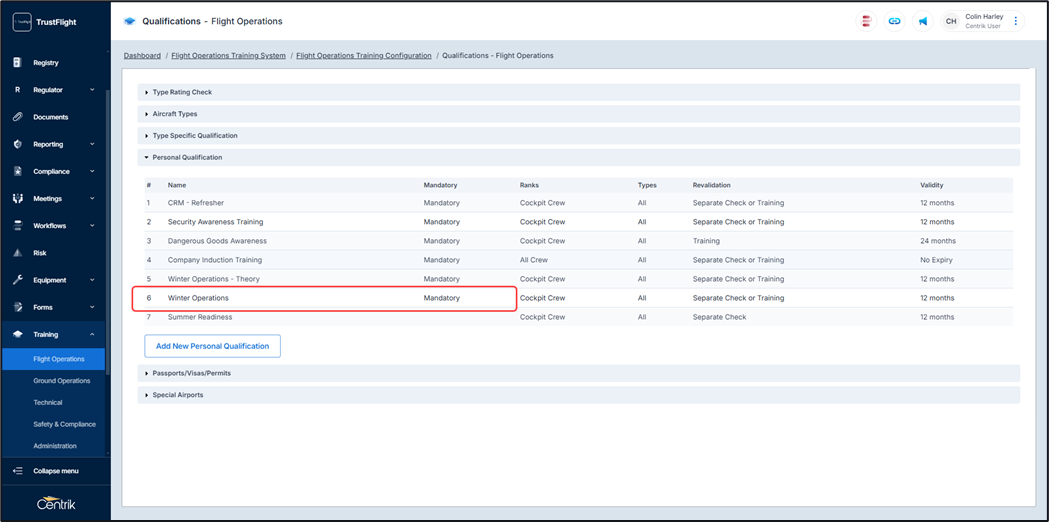1049x522 pixels.
Task: Click the Documents paperclip icon in sidebar
Action: 17,117
